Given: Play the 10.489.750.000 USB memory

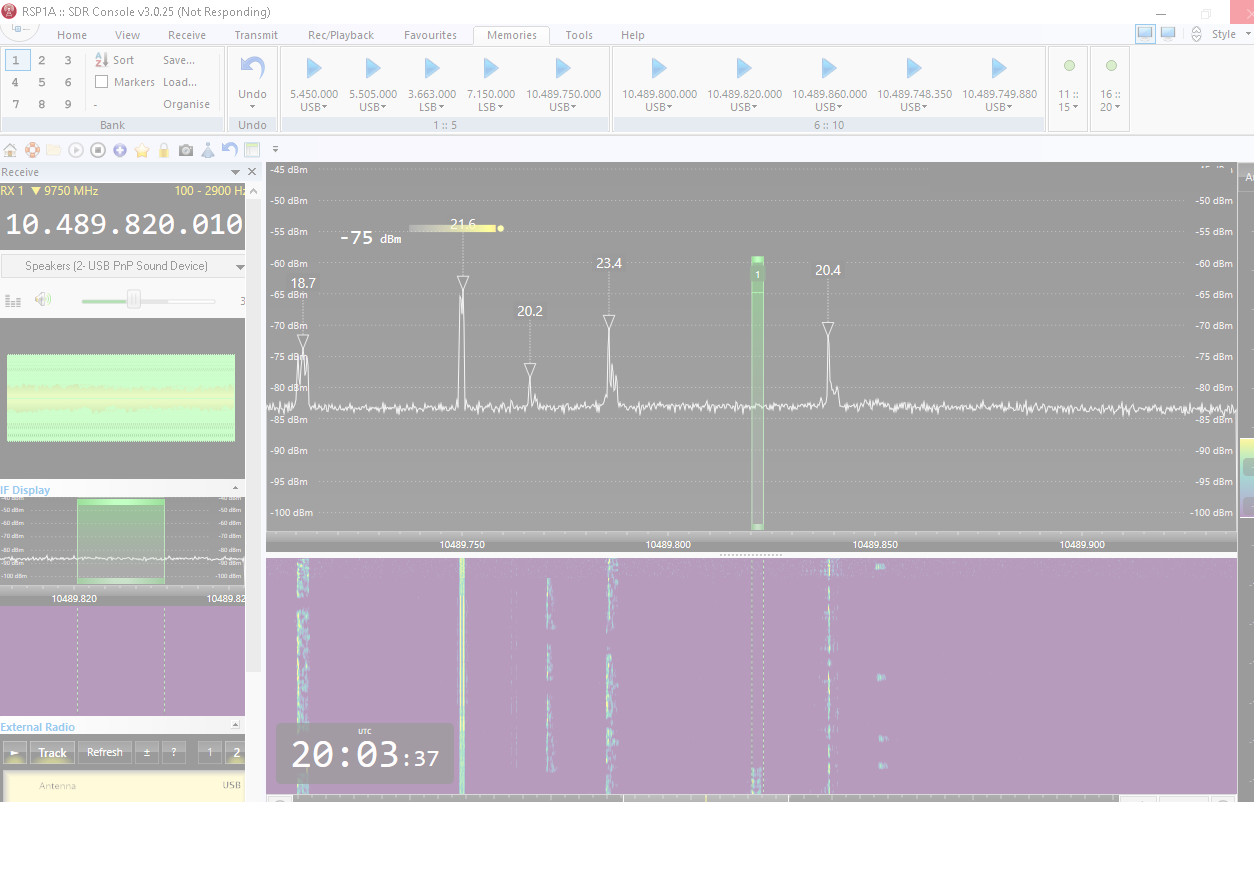Looking at the screenshot, I should point(563,69).
